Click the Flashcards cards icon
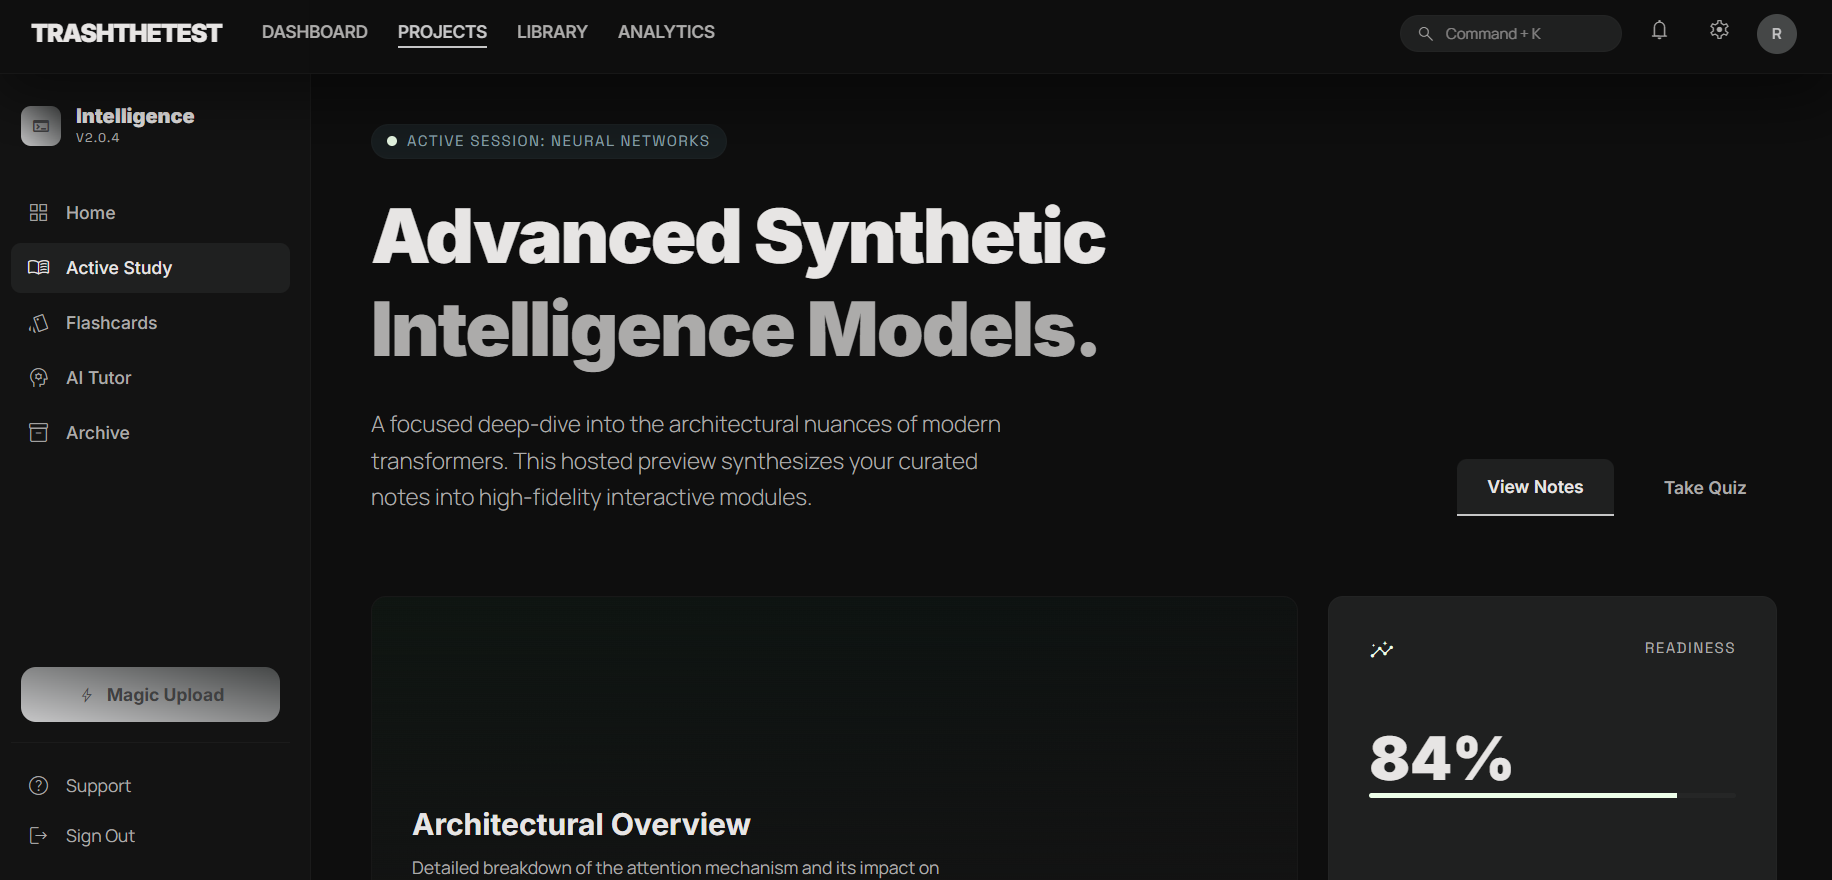 coord(39,323)
